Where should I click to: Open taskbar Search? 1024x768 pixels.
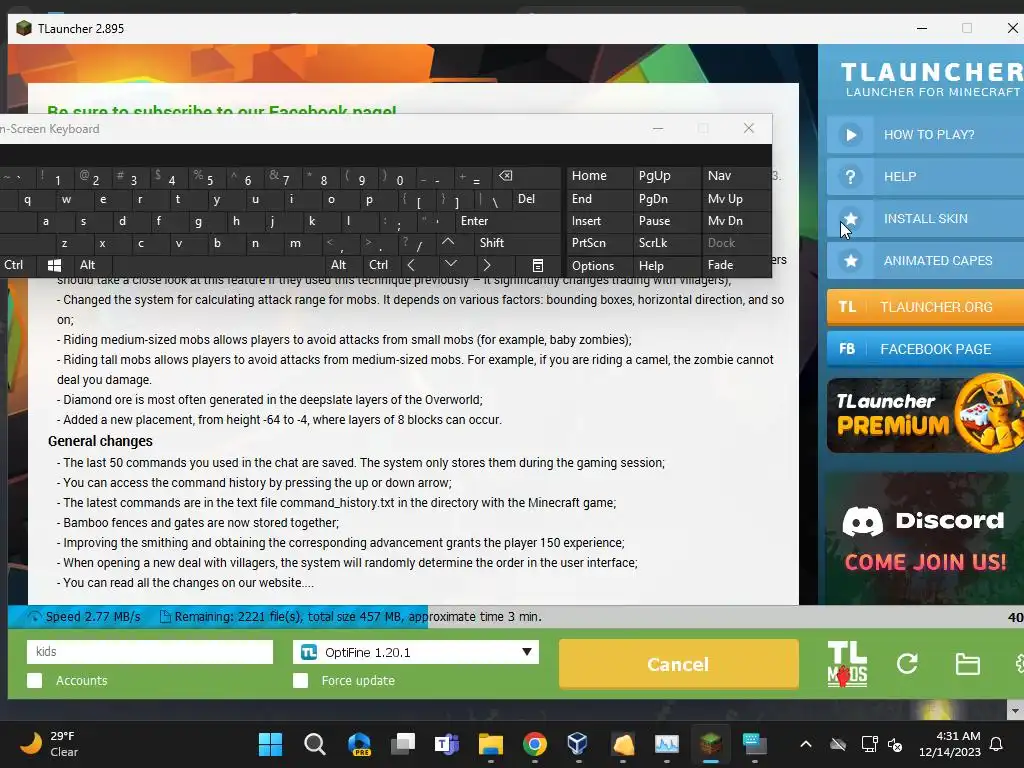(315, 744)
